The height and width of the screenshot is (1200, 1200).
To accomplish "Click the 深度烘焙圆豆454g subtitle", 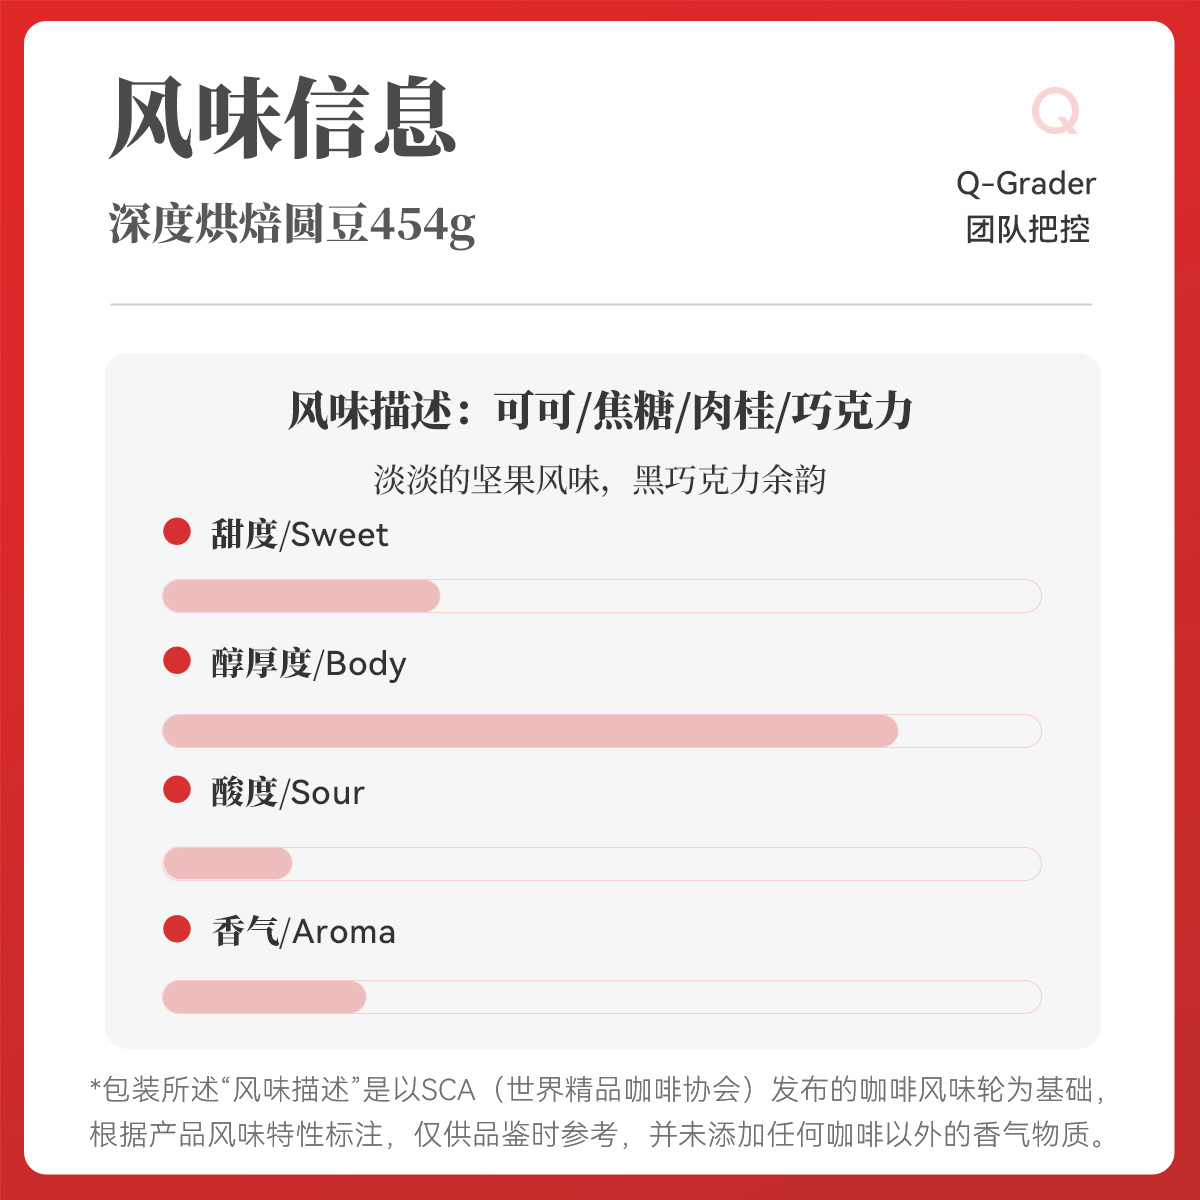I will [x=293, y=225].
